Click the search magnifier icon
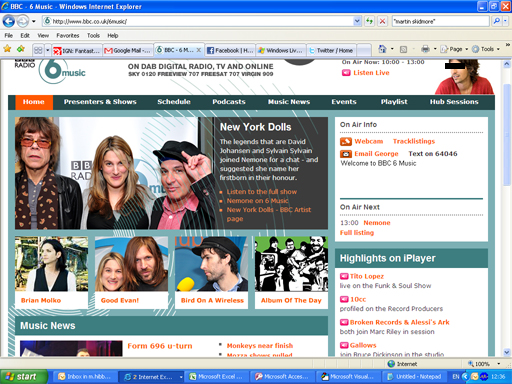The width and height of the screenshot is (512, 384). (496, 21)
